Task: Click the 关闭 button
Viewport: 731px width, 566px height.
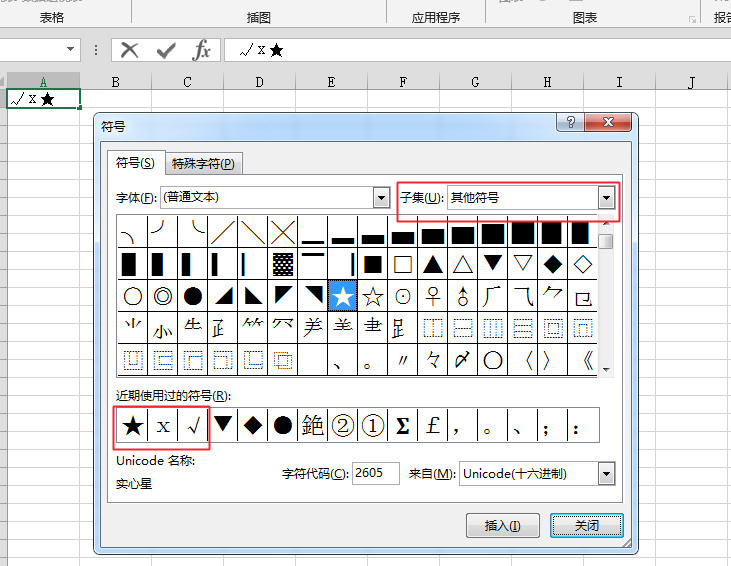Action: 586,525
